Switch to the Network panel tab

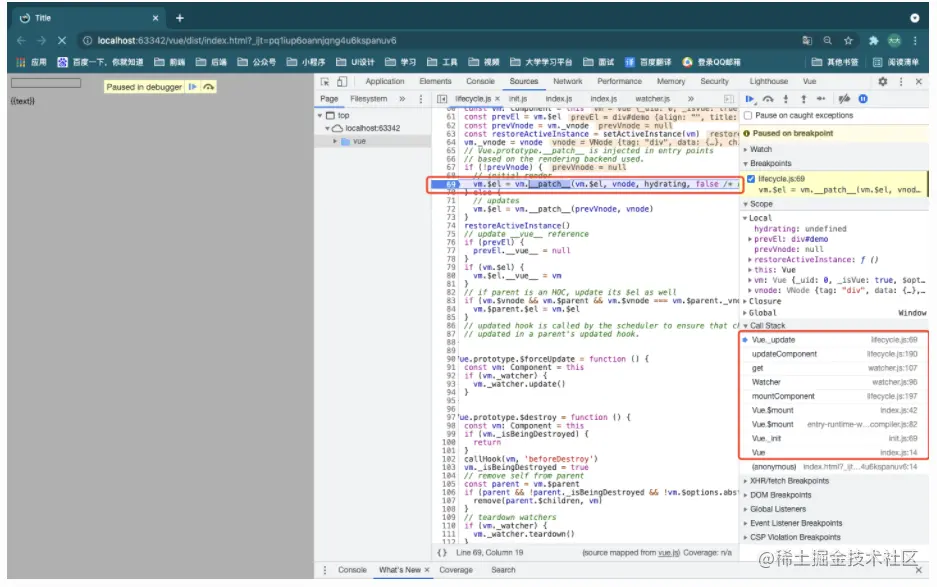tap(567, 81)
